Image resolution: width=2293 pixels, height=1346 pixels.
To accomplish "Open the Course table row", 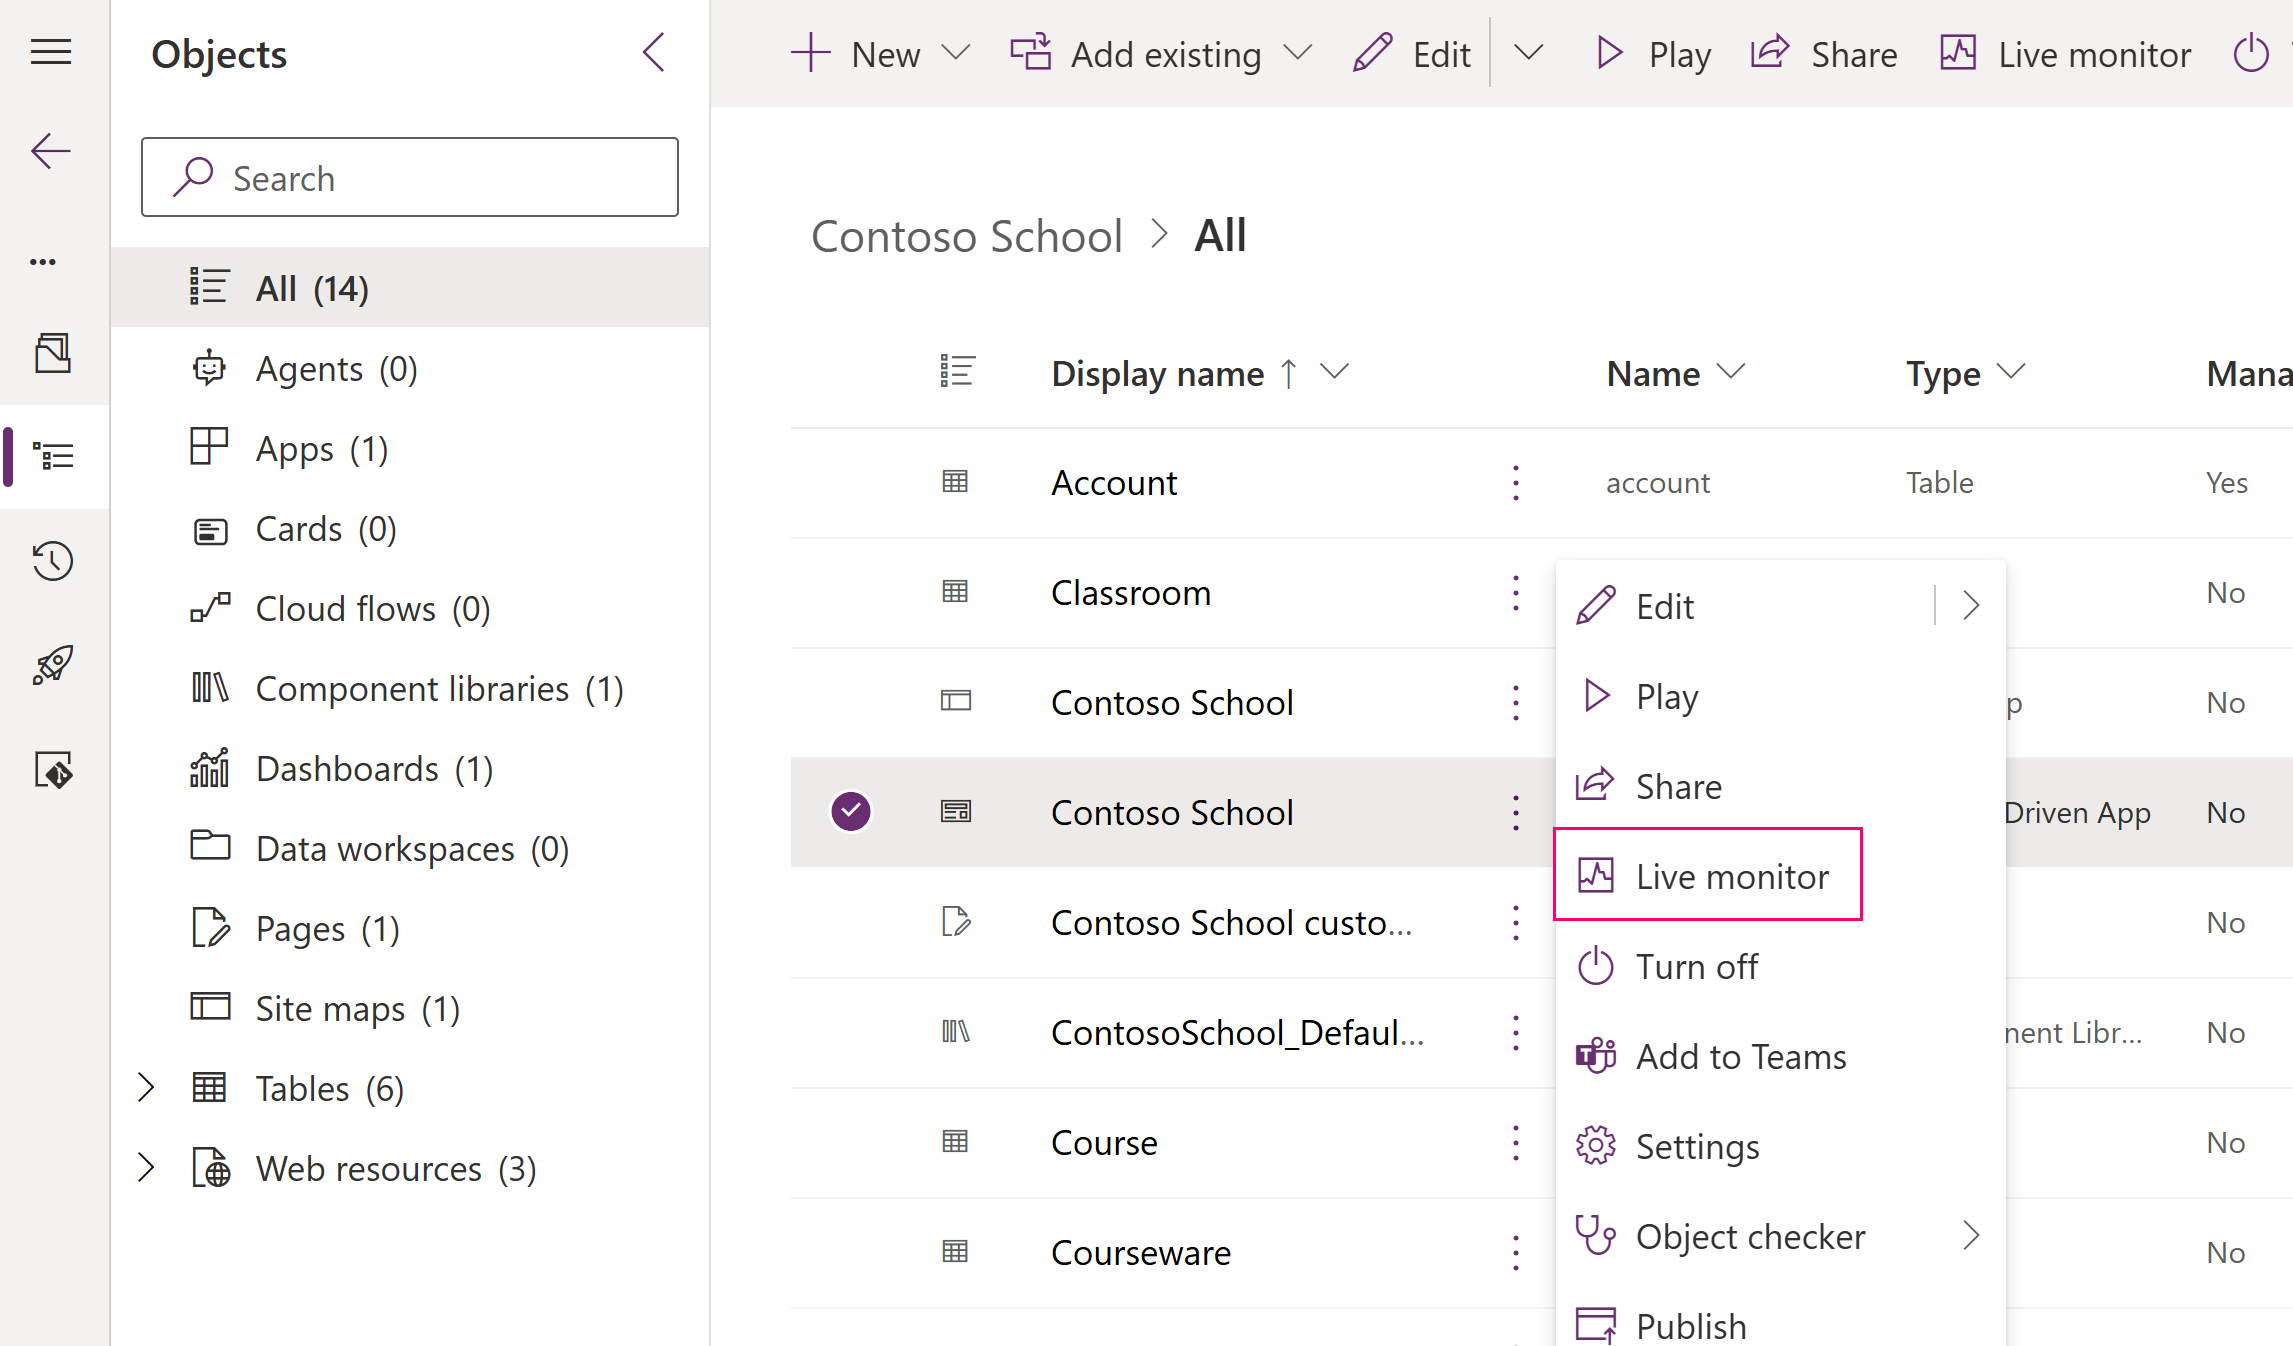I will (1104, 1143).
